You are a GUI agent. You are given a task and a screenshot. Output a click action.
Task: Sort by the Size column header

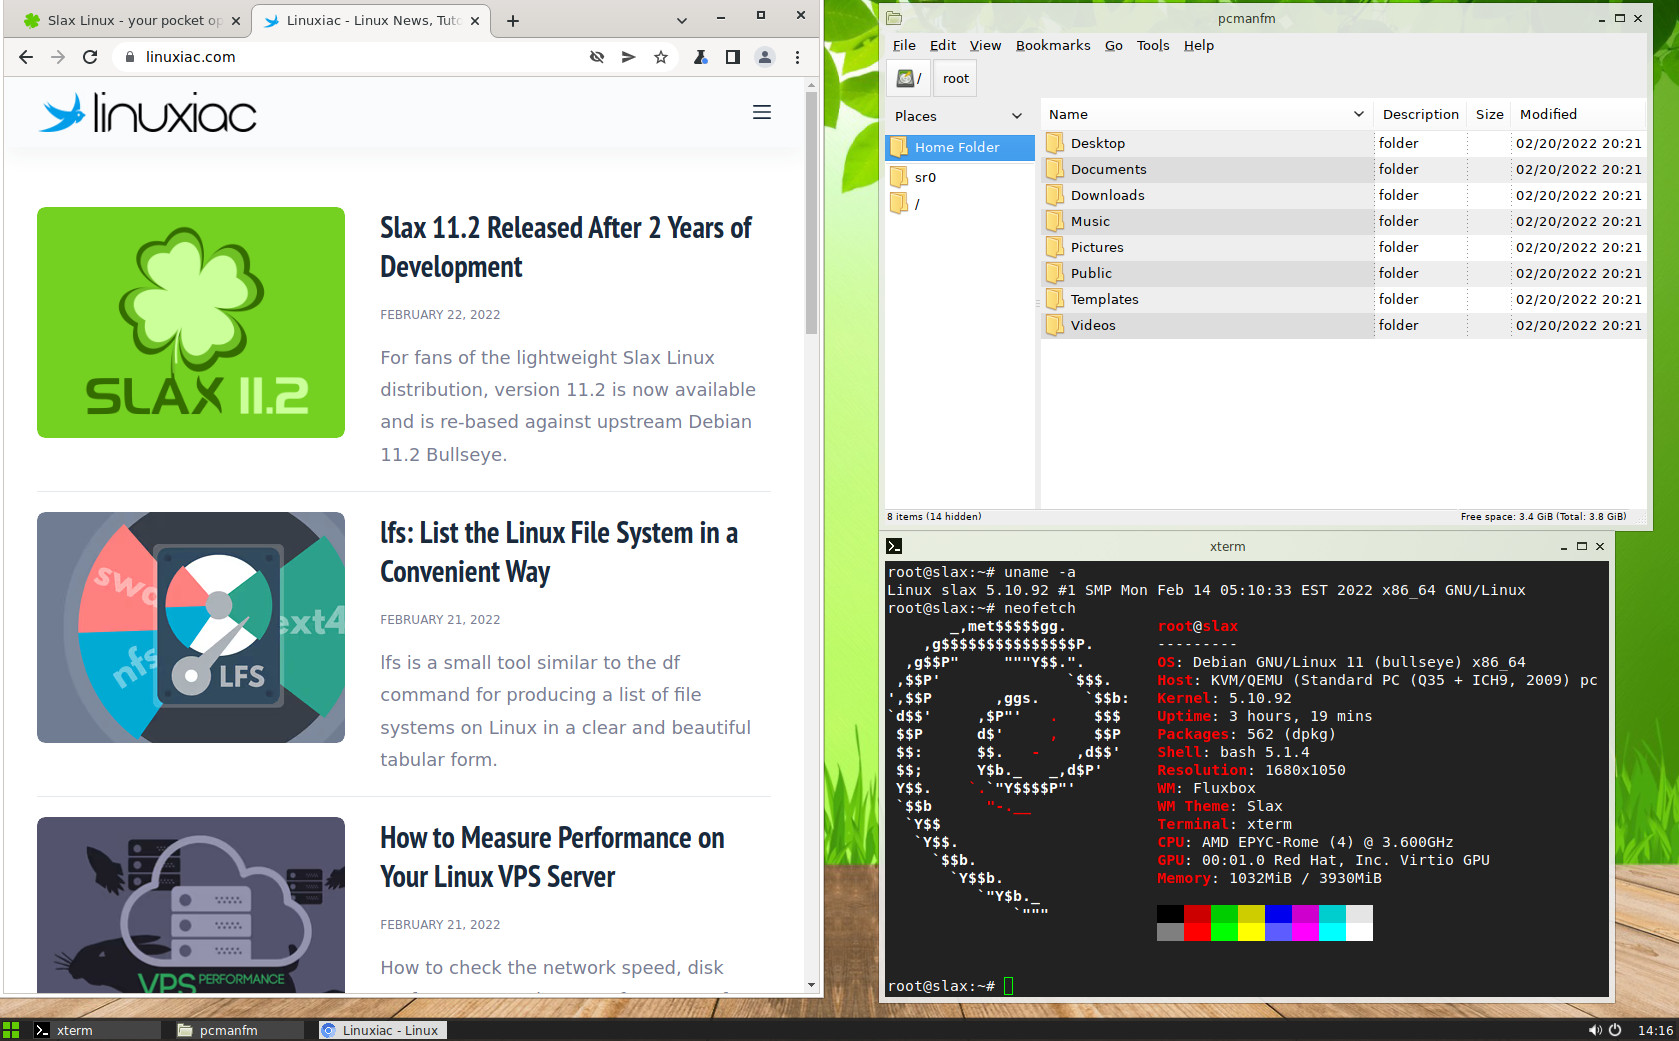click(x=1489, y=114)
